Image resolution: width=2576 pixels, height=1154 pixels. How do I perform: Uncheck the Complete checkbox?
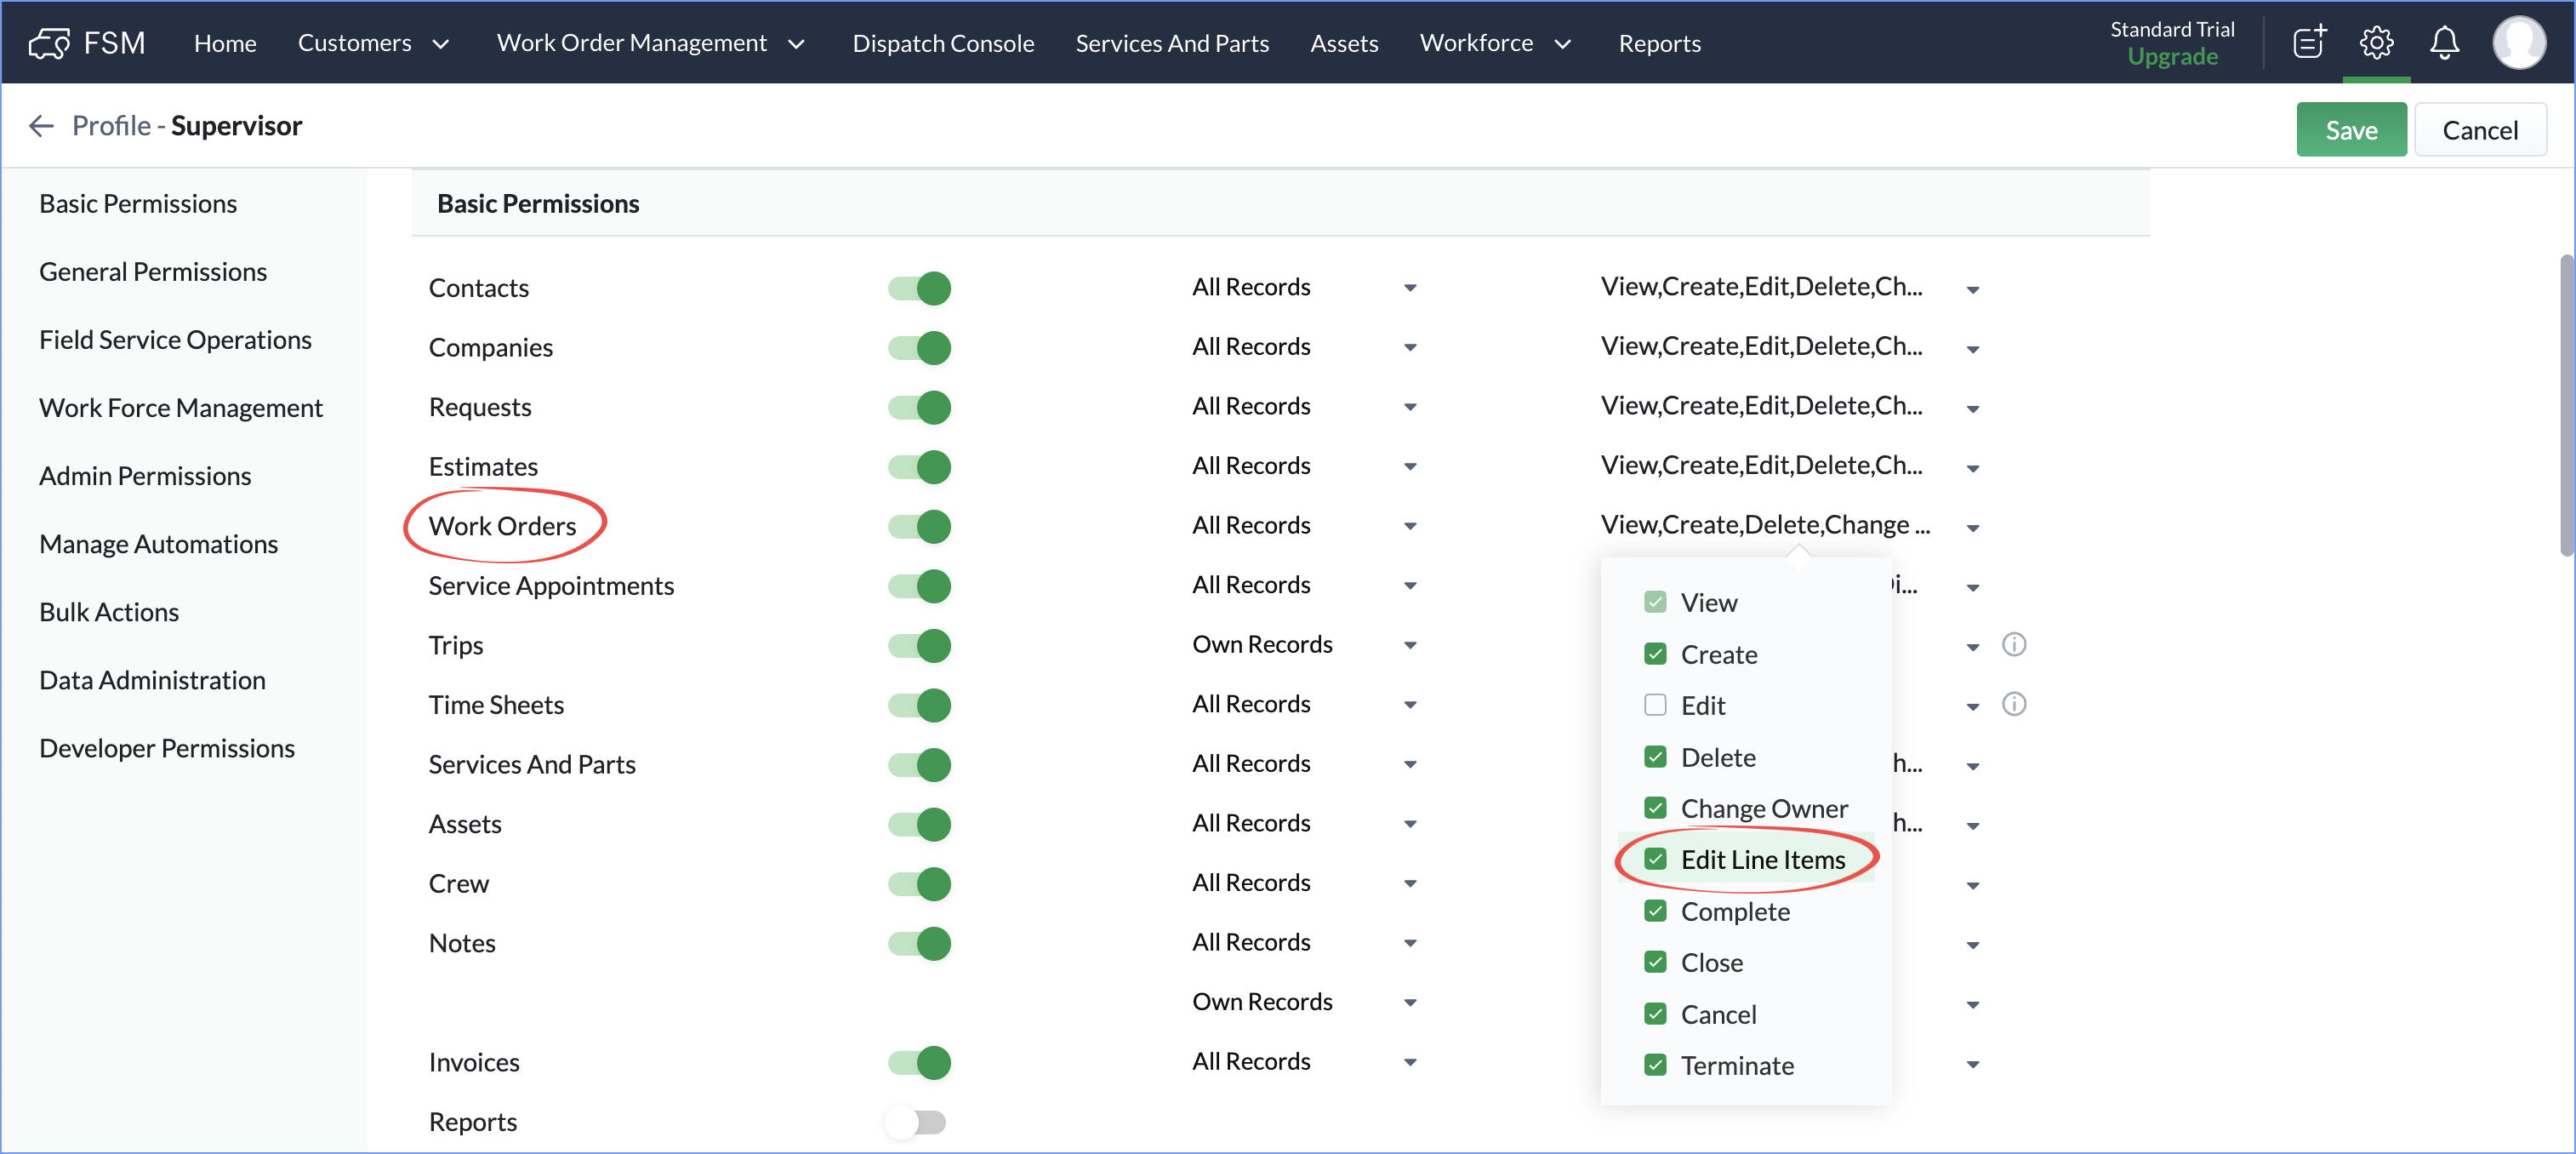pyautogui.click(x=1655, y=911)
